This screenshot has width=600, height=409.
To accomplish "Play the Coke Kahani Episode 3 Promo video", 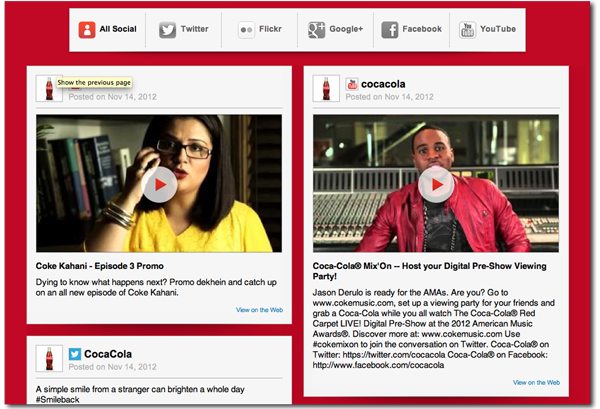I will tap(159, 185).
